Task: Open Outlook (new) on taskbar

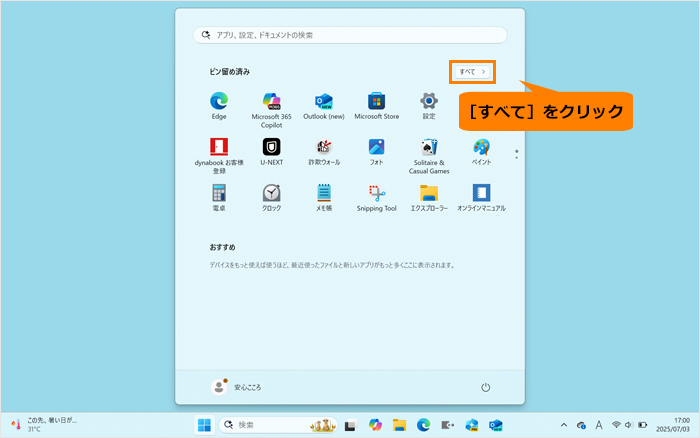Action: tap(496, 425)
